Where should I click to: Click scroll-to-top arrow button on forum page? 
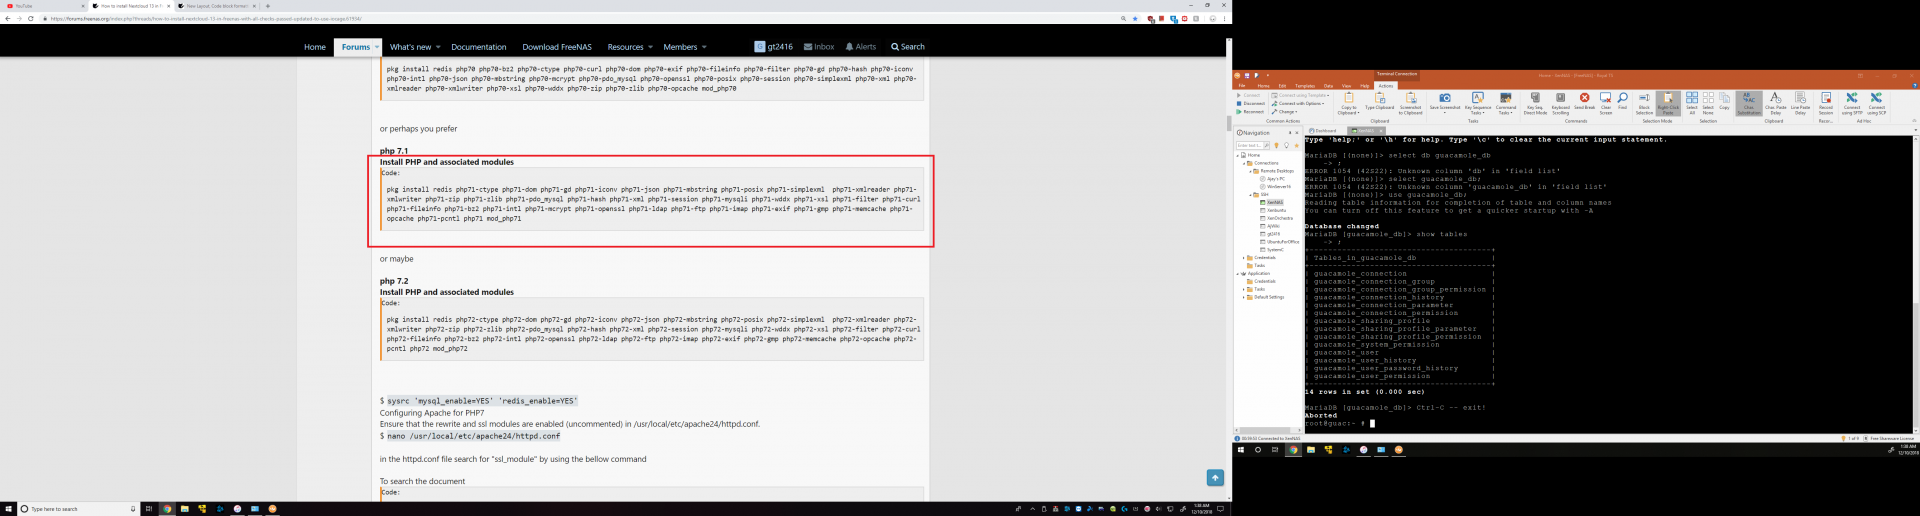(1215, 478)
